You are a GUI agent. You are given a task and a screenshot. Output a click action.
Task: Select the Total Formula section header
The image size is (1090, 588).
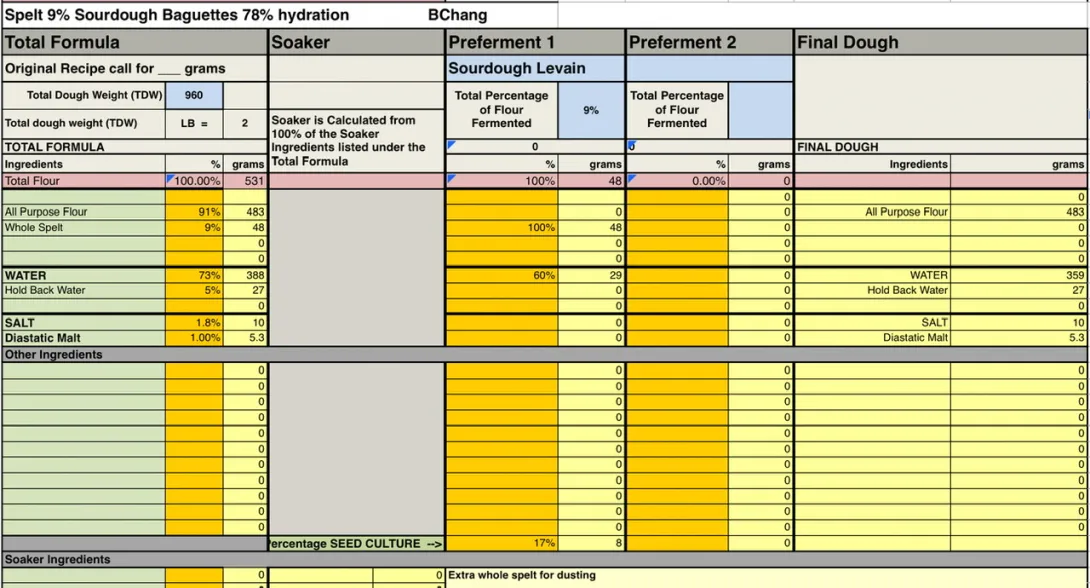pos(134,42)
